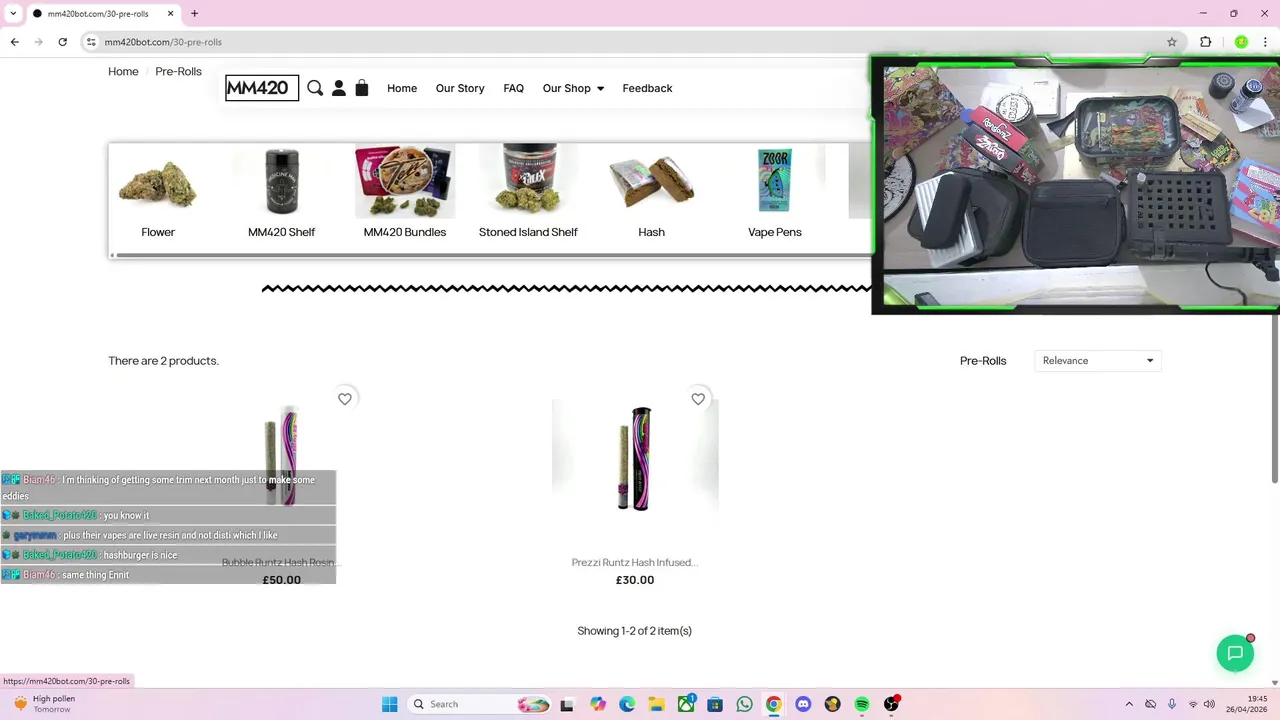Image resolution: width=1280 pixels, height=720 pixels.
Task: Open the site search magnifier icon
Action: (x=315, y=88)
